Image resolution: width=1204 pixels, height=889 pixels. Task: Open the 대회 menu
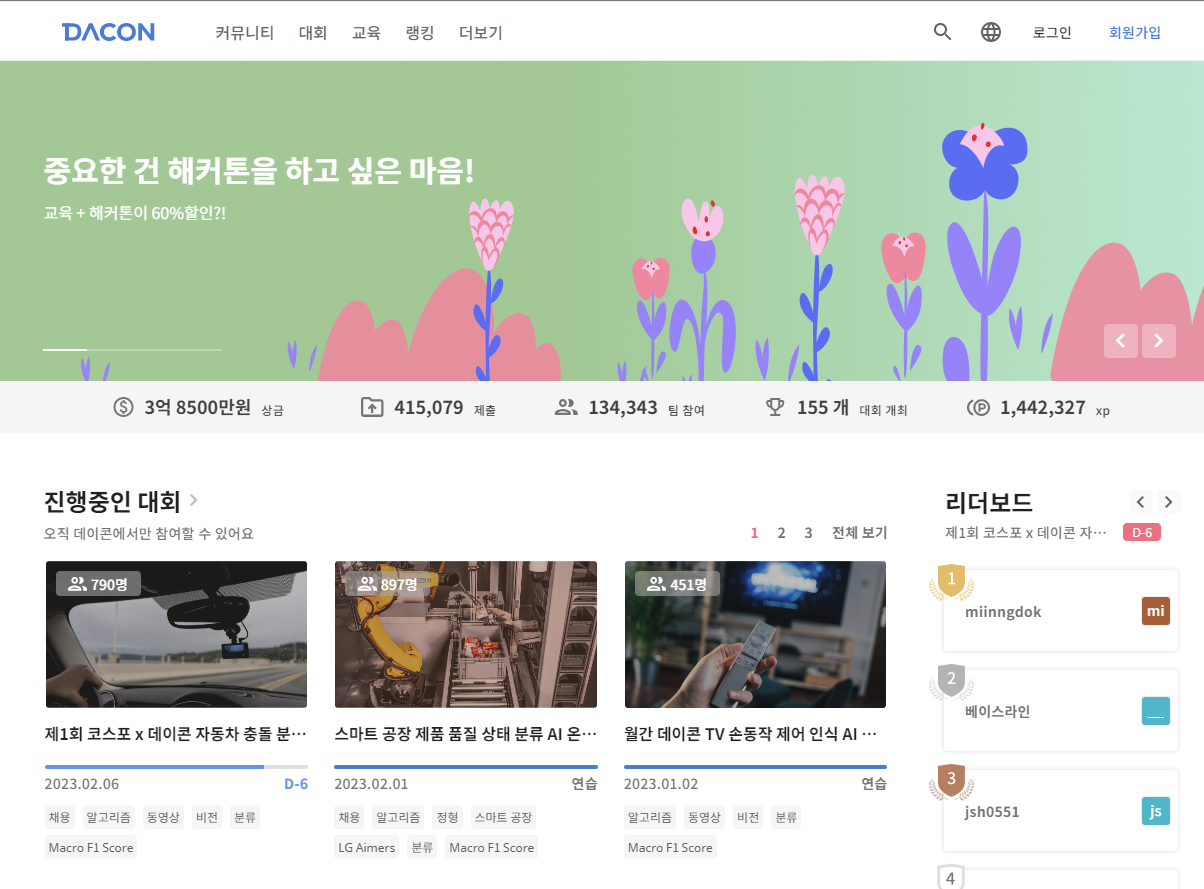(x=313, y=32)
